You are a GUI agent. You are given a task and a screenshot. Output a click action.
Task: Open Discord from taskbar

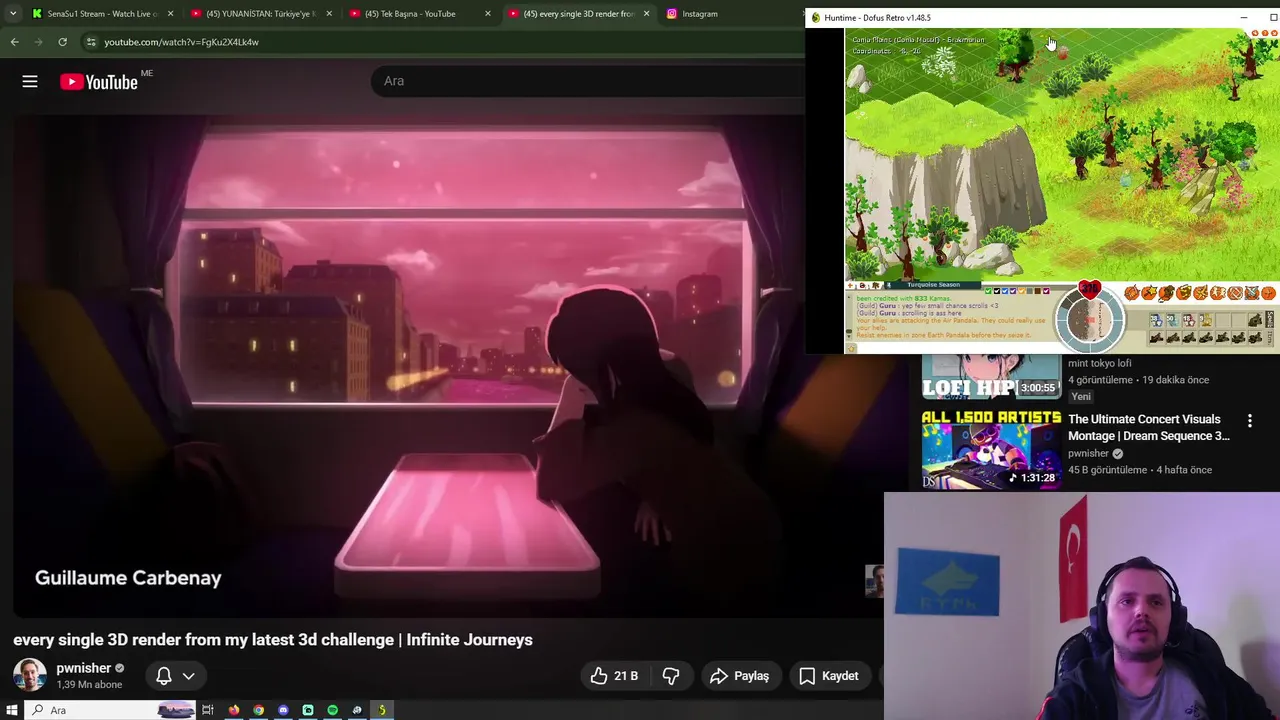coord(283,710)
